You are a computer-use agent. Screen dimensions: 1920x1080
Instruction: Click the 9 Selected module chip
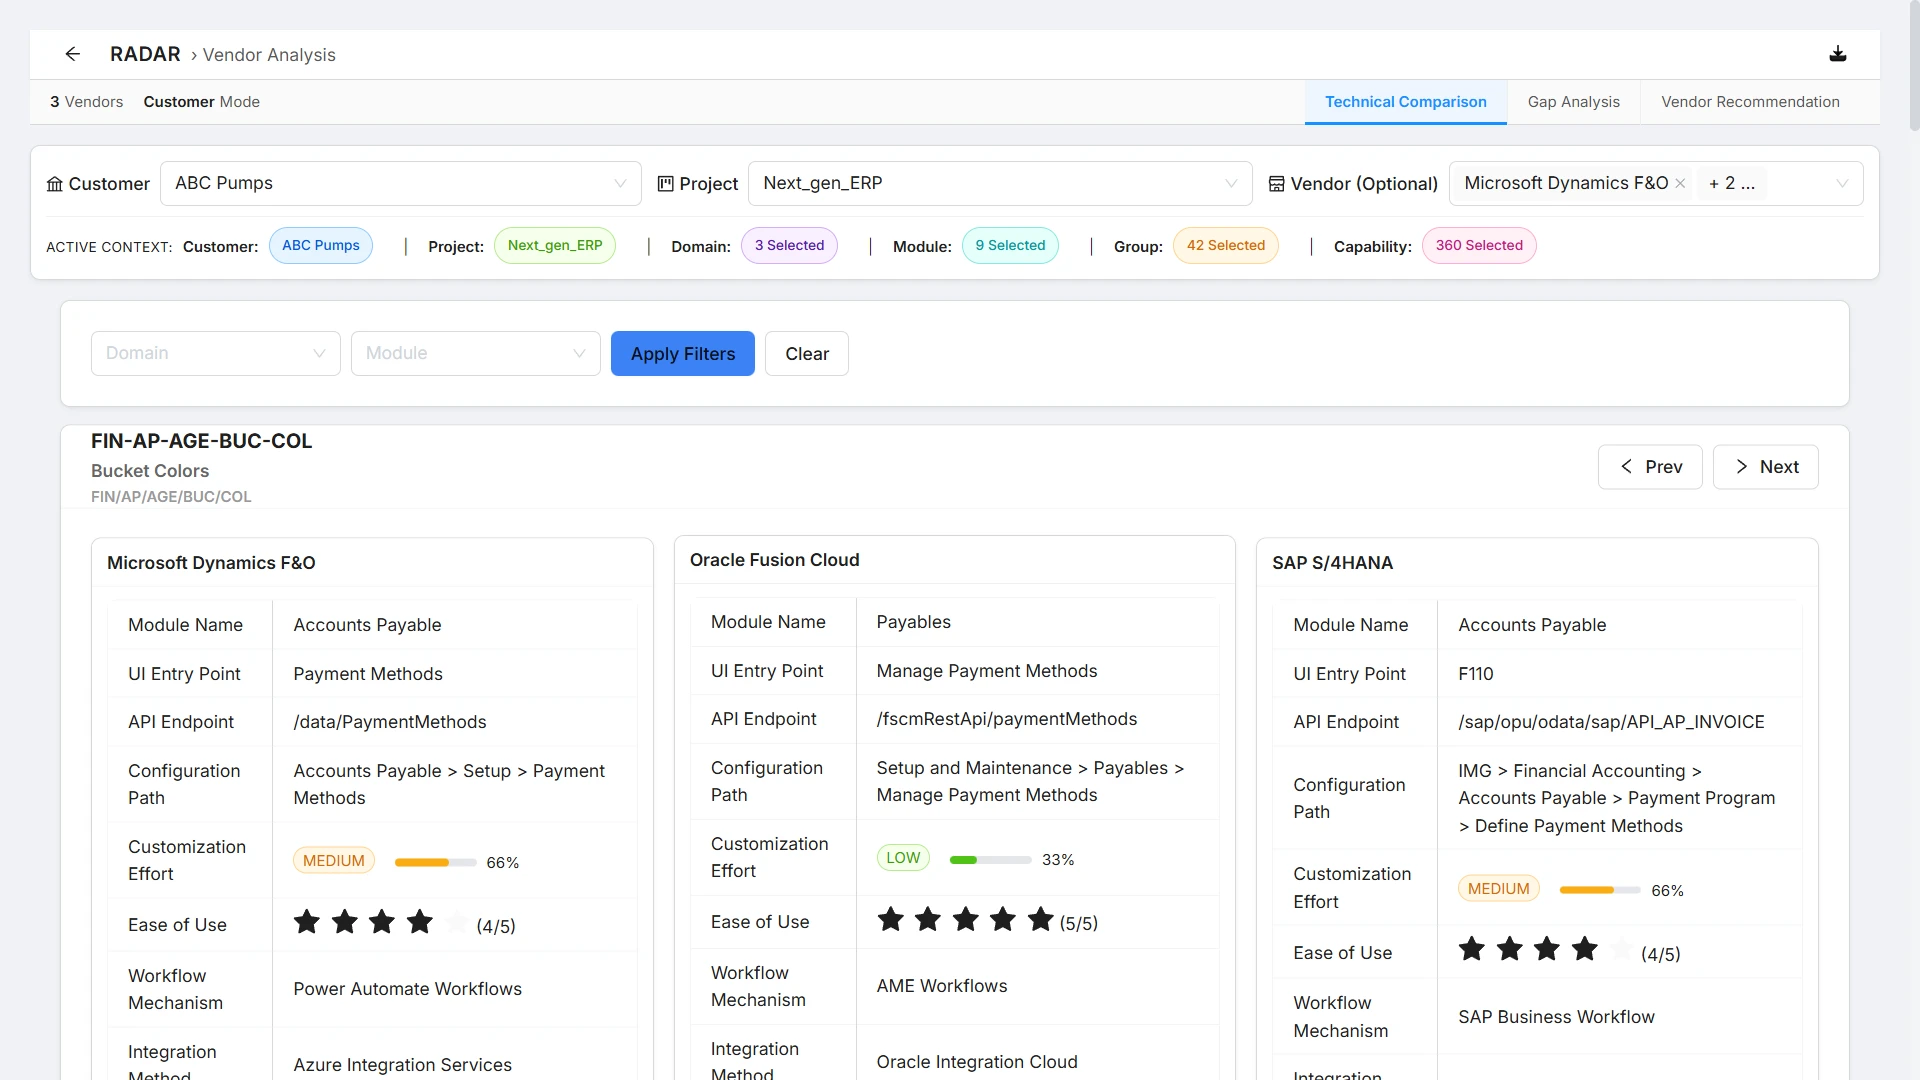(1010, 245)
